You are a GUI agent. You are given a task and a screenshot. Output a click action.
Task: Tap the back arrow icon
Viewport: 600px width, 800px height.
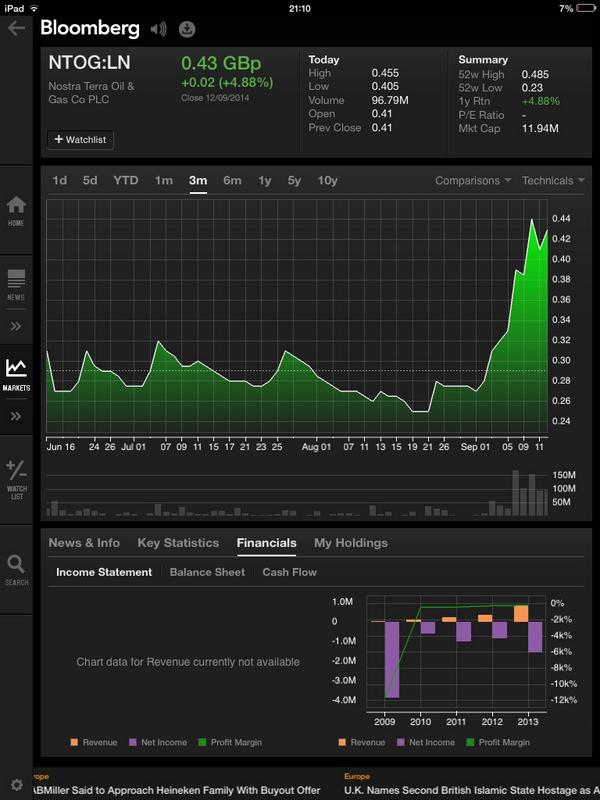(x=16, y=28)
